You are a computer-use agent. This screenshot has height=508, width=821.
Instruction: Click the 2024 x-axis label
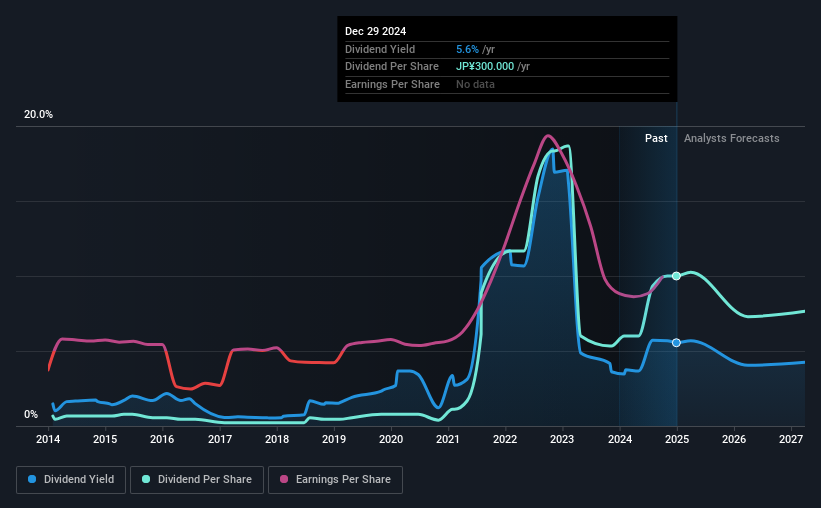click(620, 439)
